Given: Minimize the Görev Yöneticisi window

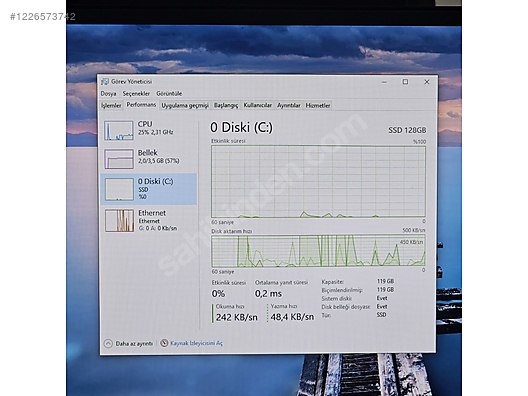Looking at the screenshot, I should pyautogui.click(x=384, y=82).
